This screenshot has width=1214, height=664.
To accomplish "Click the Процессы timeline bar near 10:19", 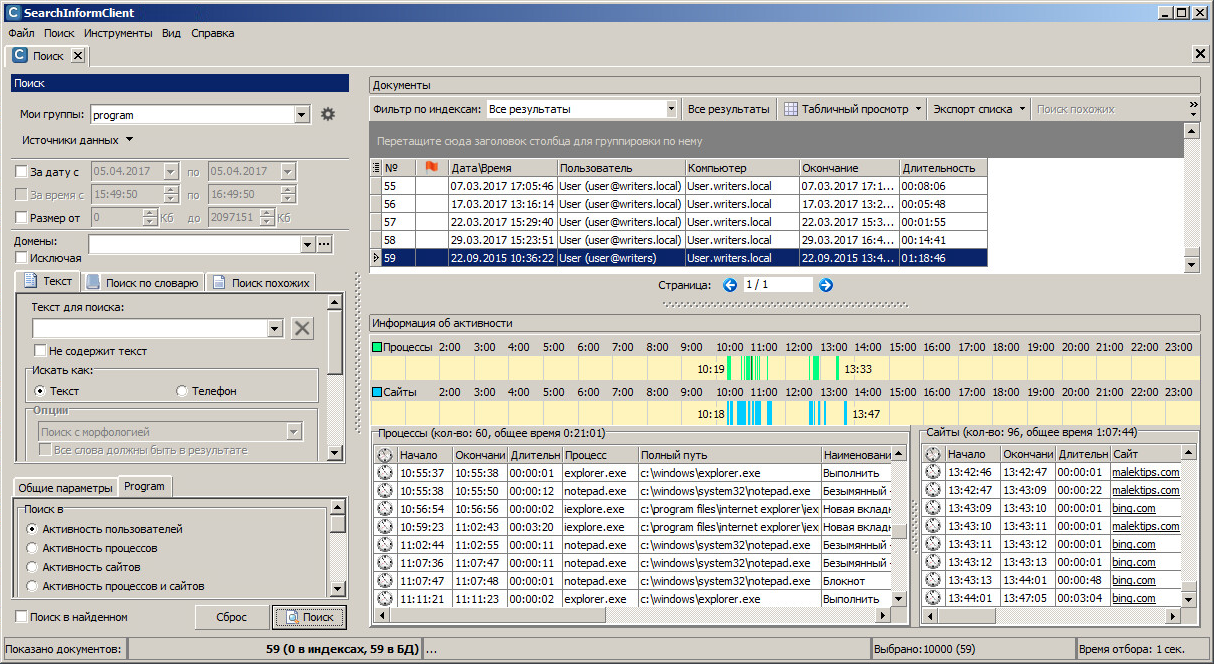I will pos(730,368).
